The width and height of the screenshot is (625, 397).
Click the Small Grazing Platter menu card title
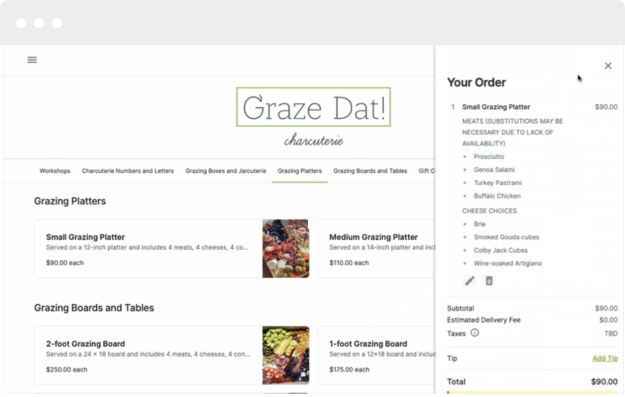[x=85, y=237]
